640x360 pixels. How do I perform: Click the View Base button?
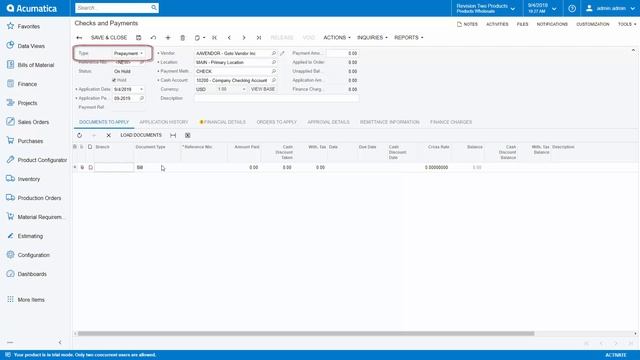(263, 89)
